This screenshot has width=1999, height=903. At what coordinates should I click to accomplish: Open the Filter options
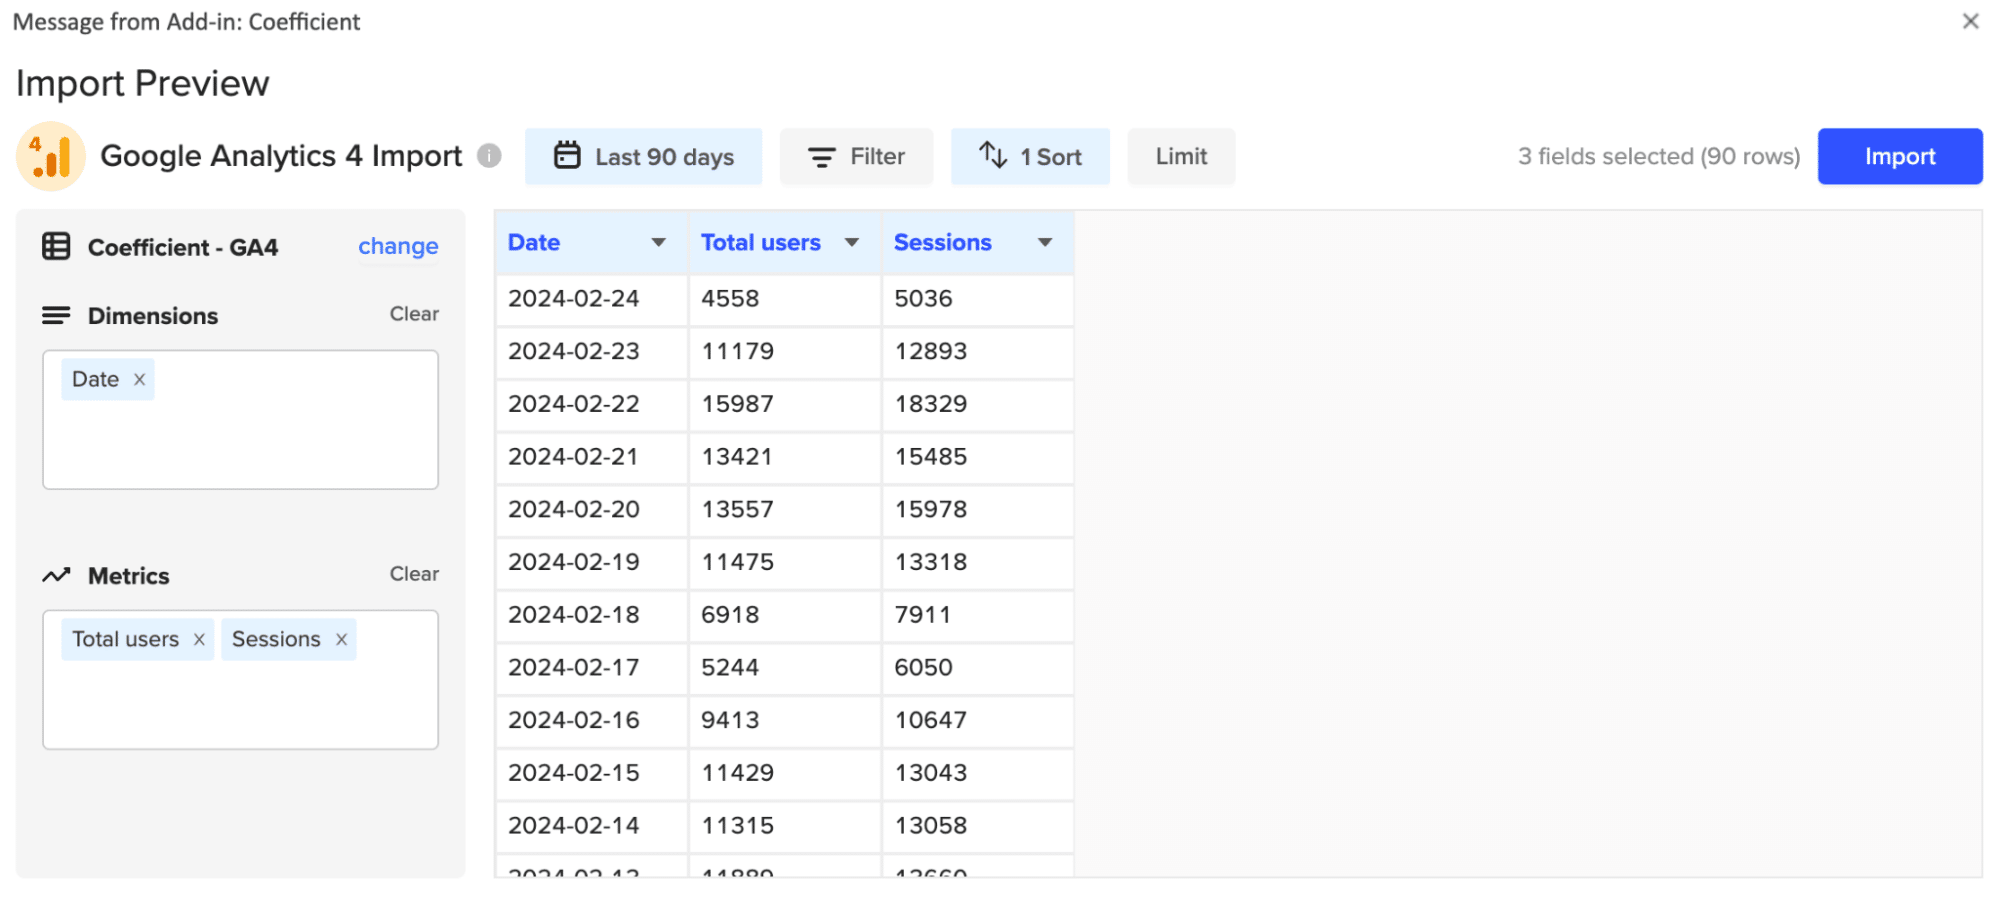856,157
